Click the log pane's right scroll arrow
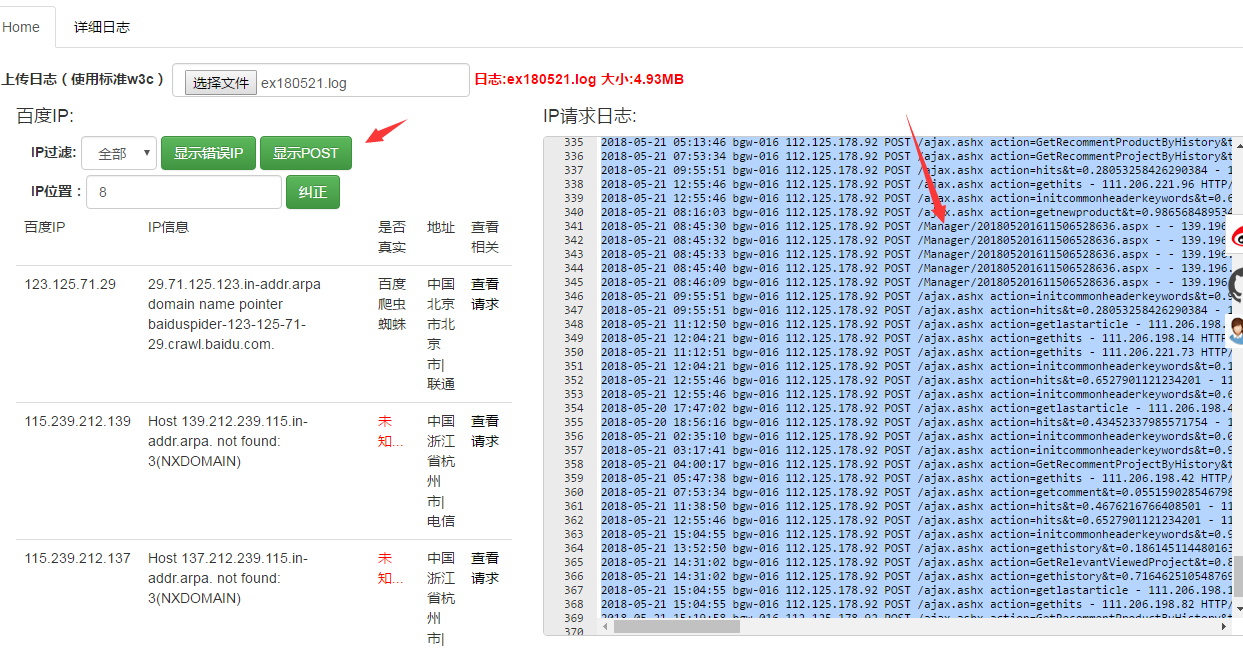Viewport: 1243px width, 650px height. click(1225, 627)
